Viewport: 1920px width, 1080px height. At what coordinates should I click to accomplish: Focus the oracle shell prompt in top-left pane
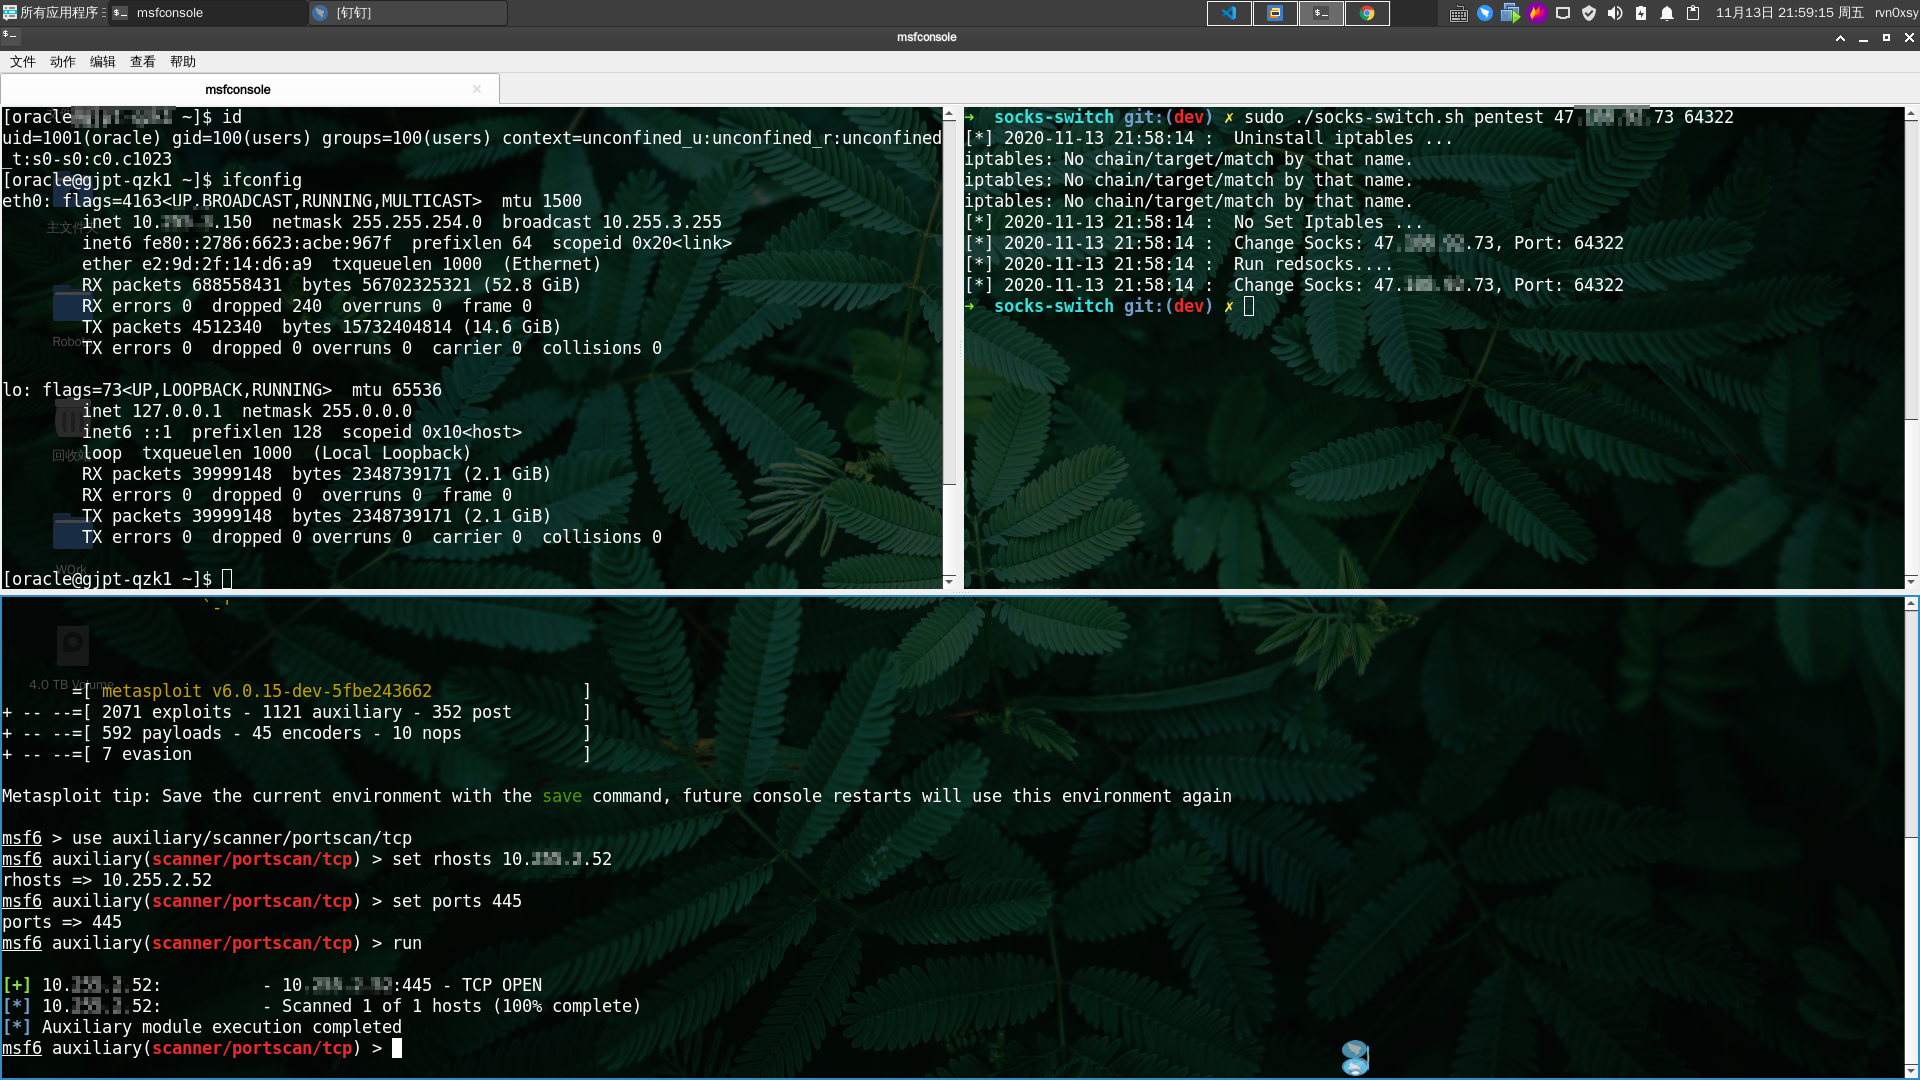coord(117,579)
